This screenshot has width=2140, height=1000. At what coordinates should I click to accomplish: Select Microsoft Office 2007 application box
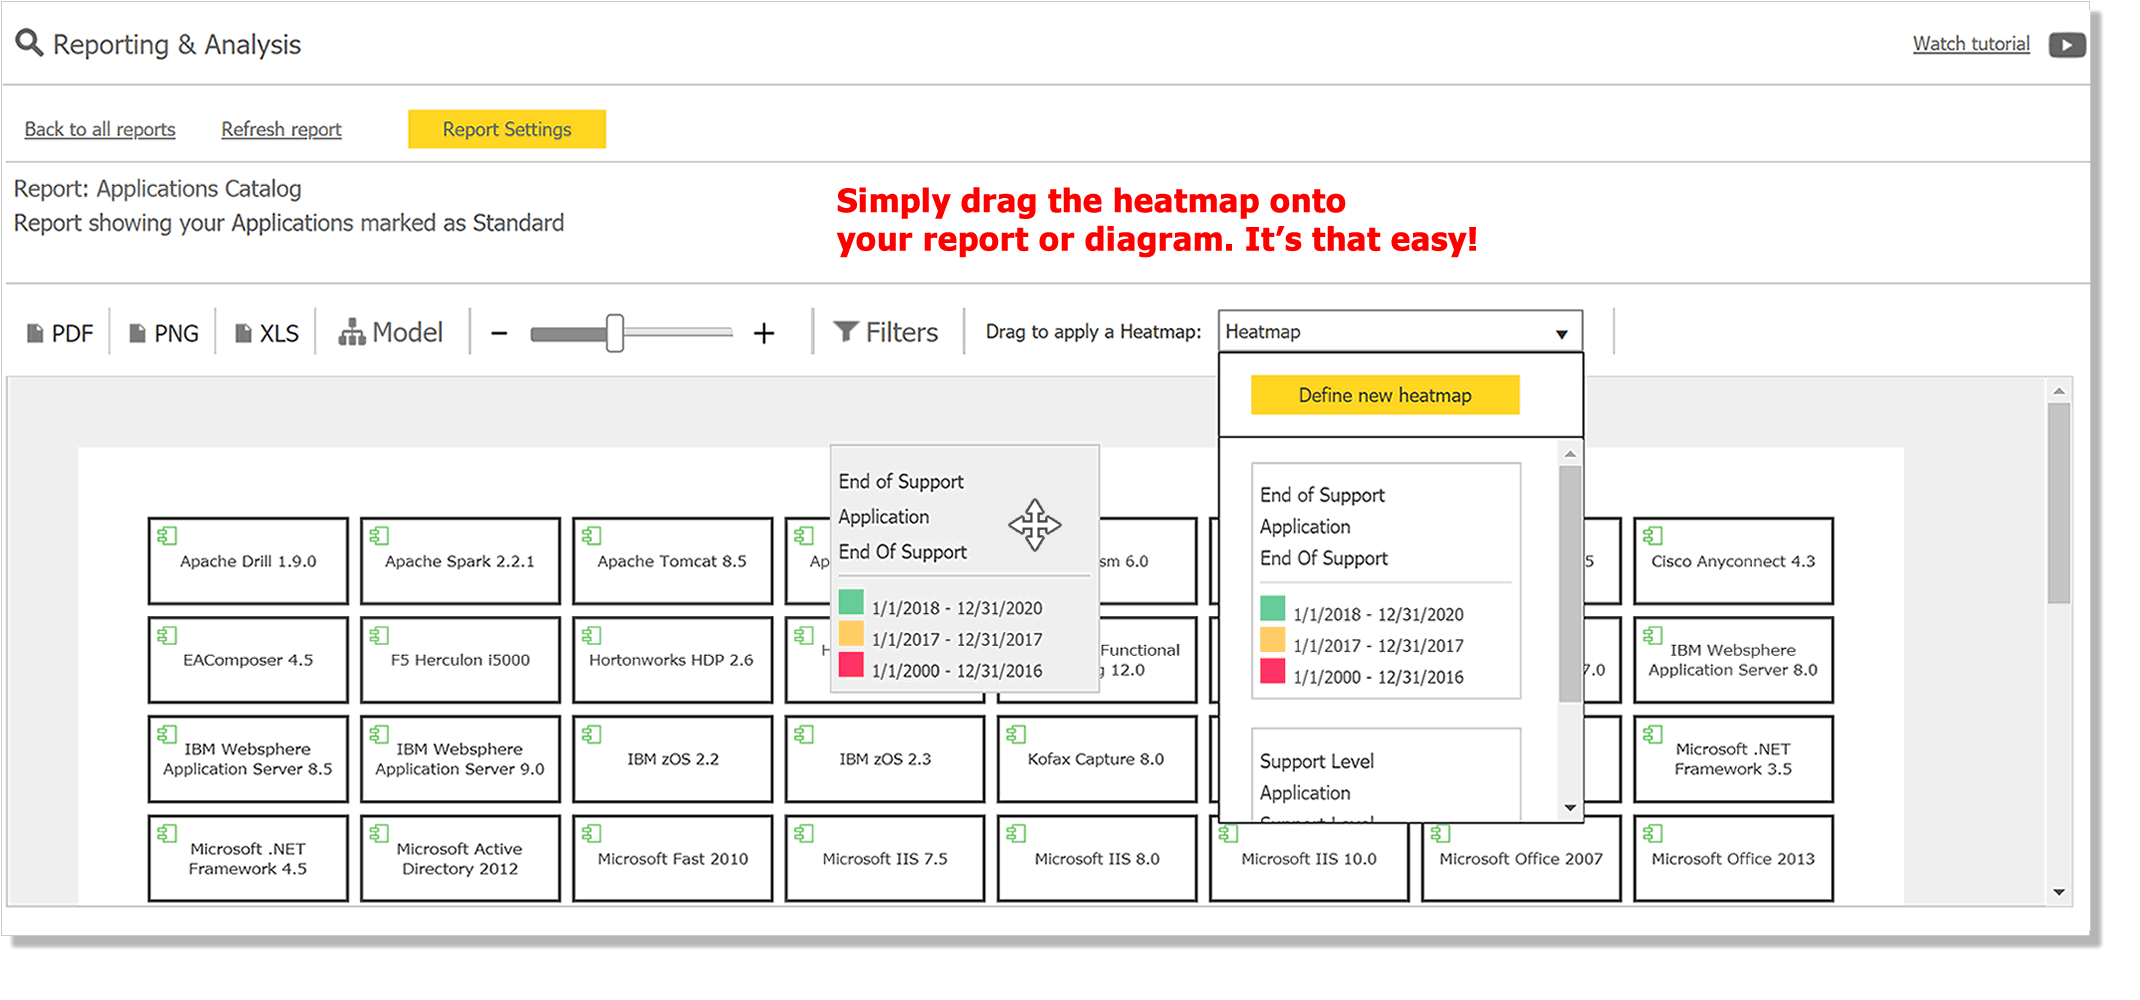[1521, 859]
